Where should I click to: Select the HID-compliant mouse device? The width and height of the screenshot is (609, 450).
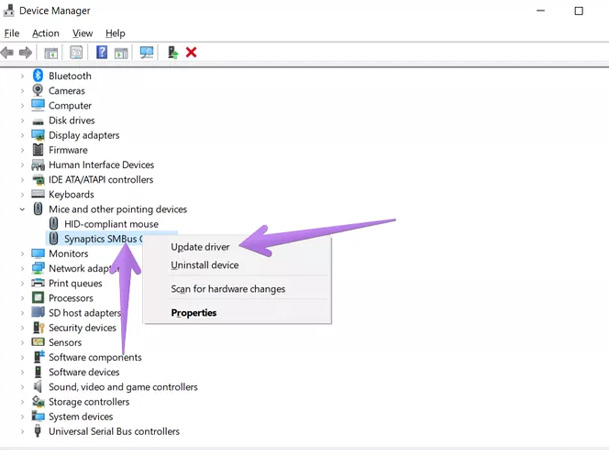(x=111, y=224)
